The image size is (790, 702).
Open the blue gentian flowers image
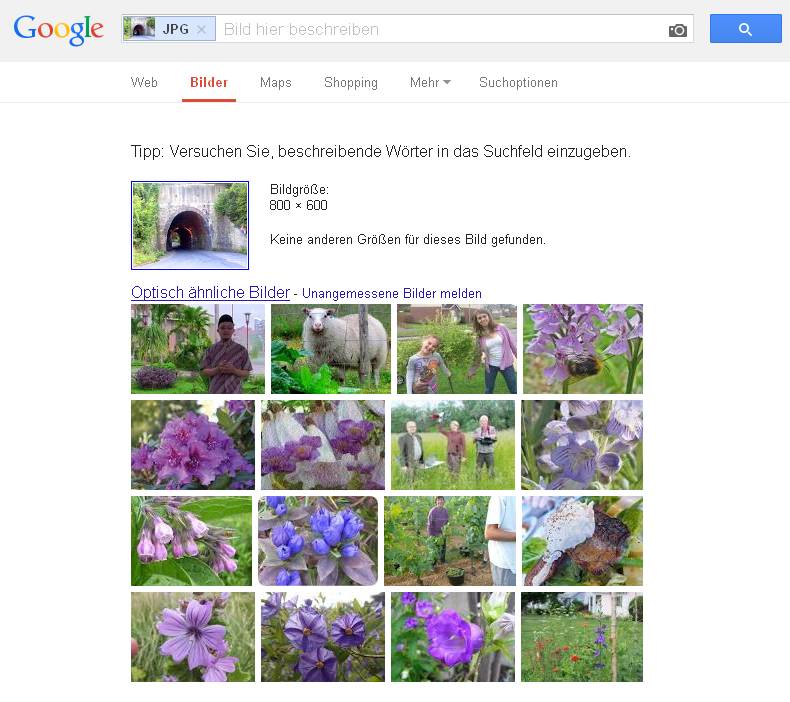click(x=318, y=541)
